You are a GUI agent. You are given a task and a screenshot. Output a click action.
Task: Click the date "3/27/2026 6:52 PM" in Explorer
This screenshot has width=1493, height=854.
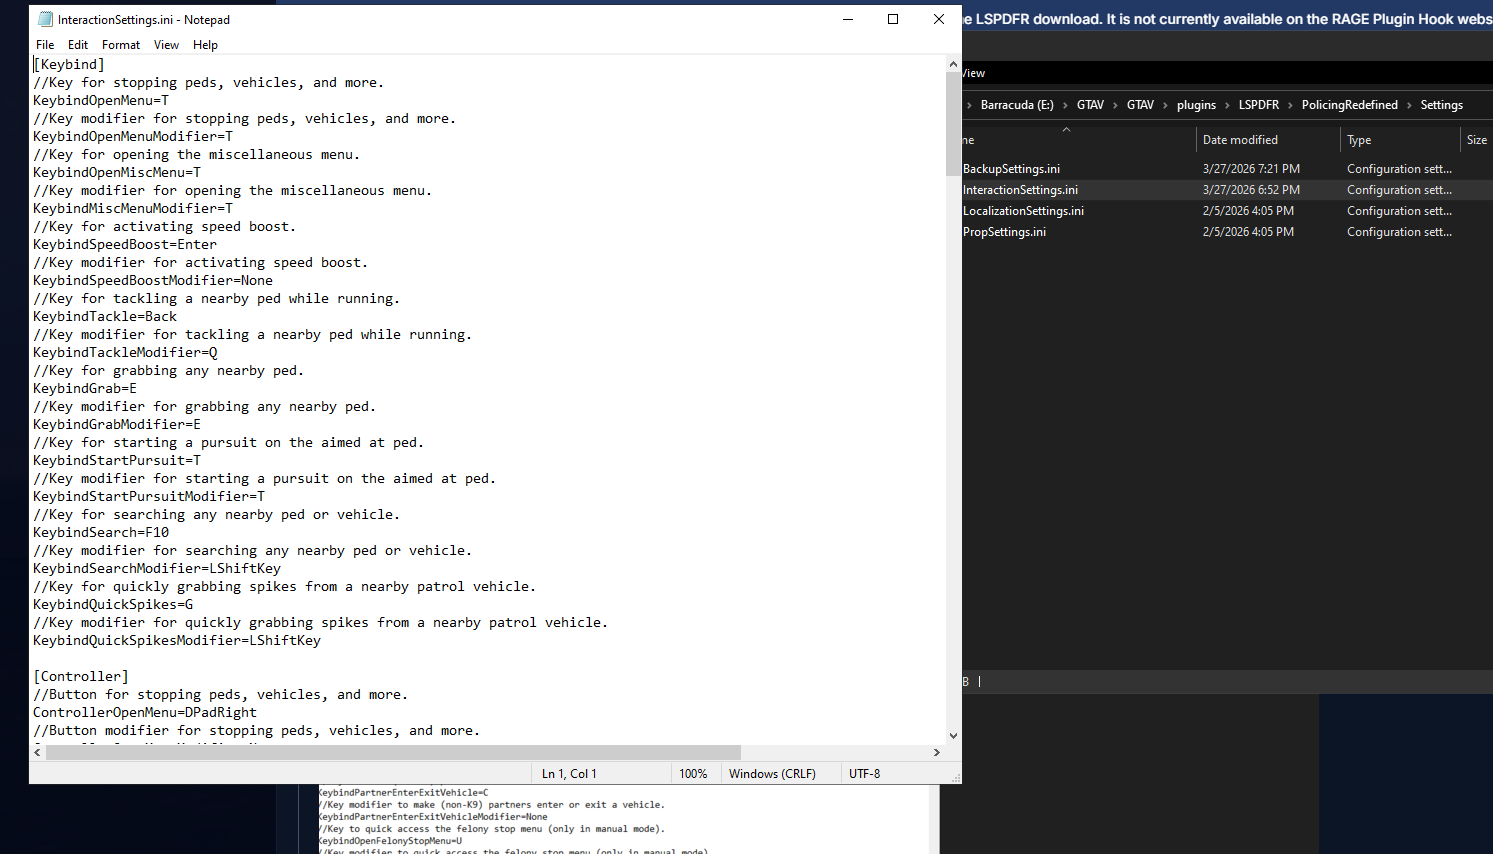click(1251, 190)
